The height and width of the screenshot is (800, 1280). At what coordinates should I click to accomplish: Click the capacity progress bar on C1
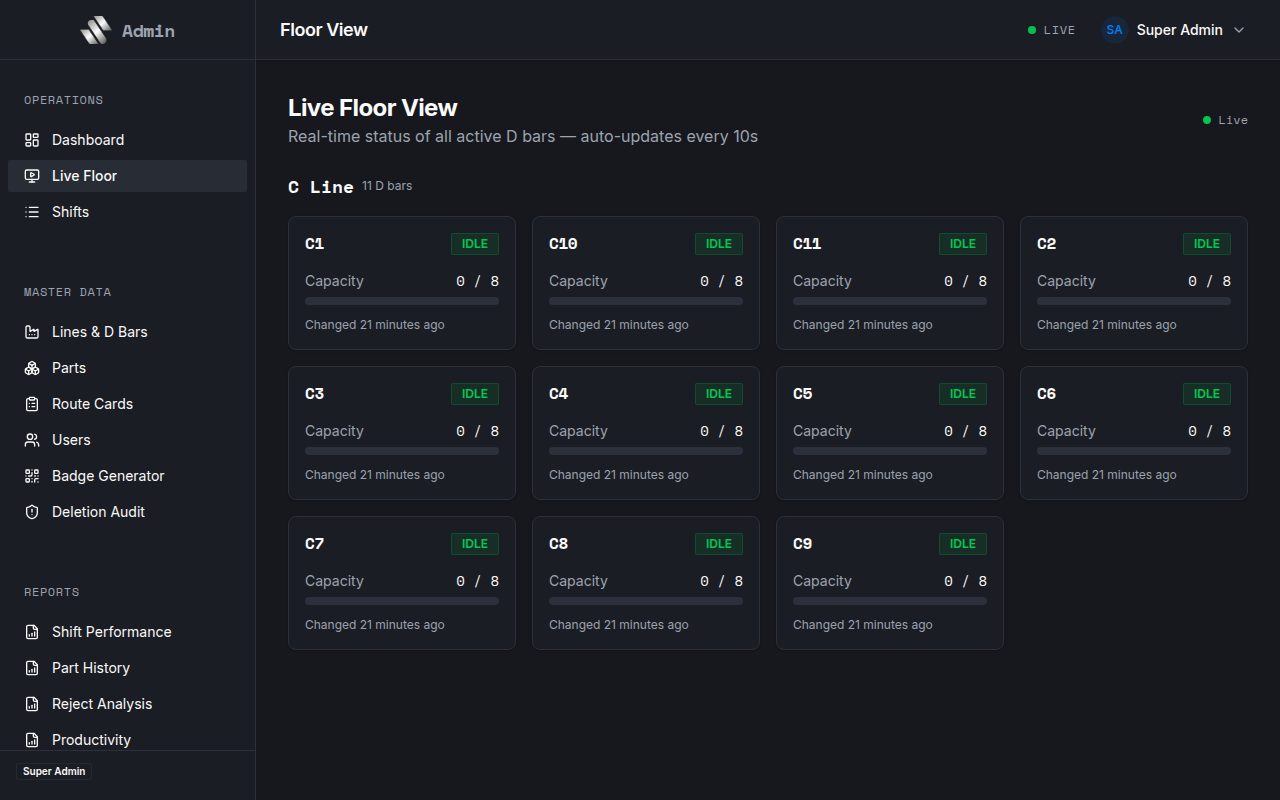coord(402,301)
